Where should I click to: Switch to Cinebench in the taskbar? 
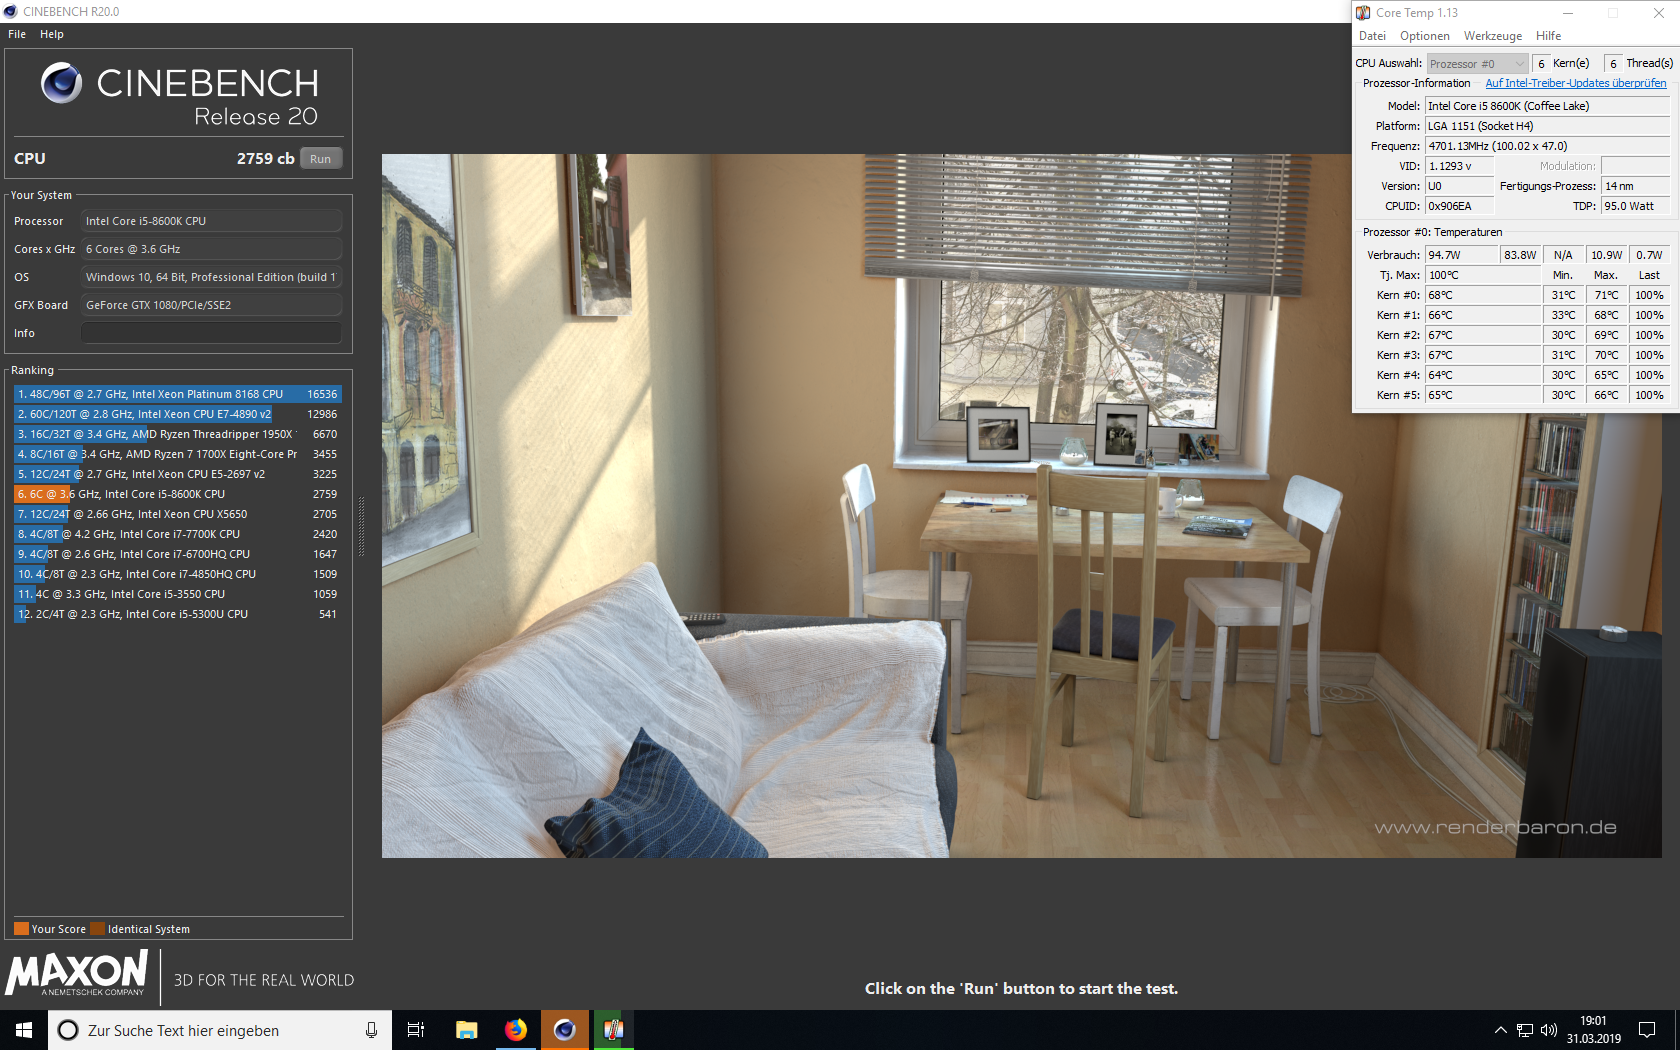point(565,1030)
